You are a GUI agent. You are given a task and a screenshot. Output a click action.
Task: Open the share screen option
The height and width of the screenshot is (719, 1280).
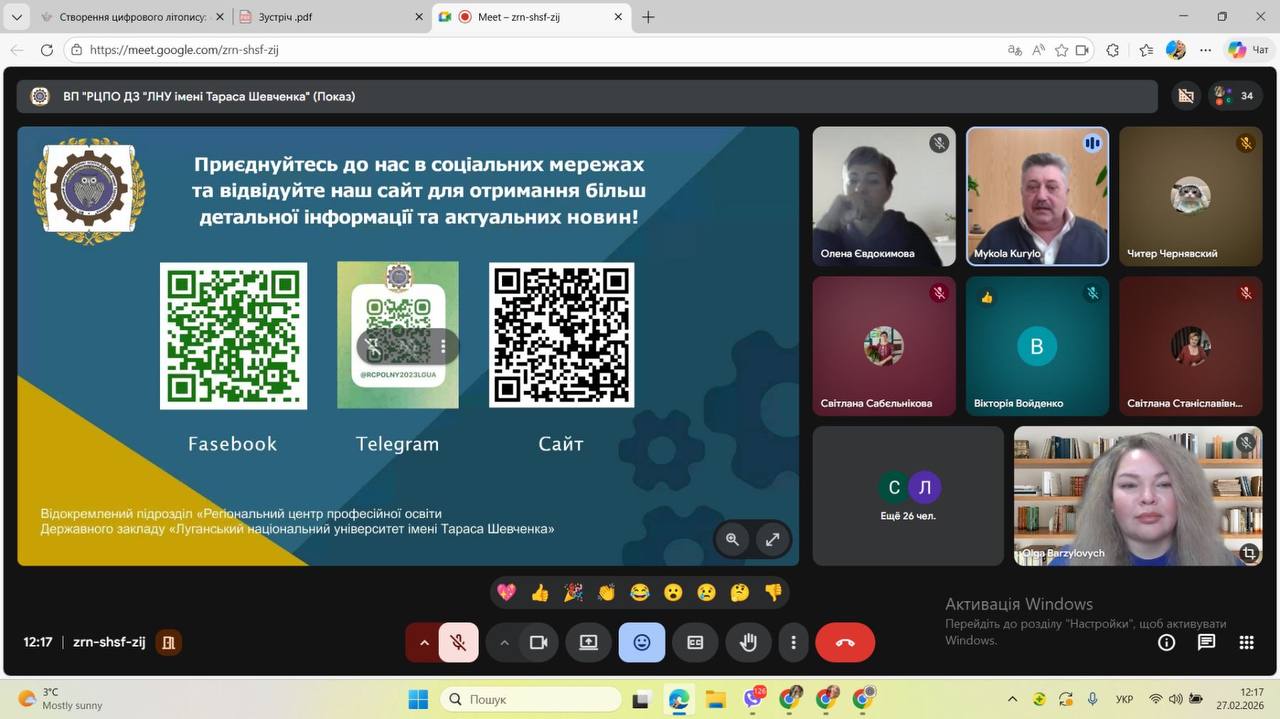tap(588, 643)
